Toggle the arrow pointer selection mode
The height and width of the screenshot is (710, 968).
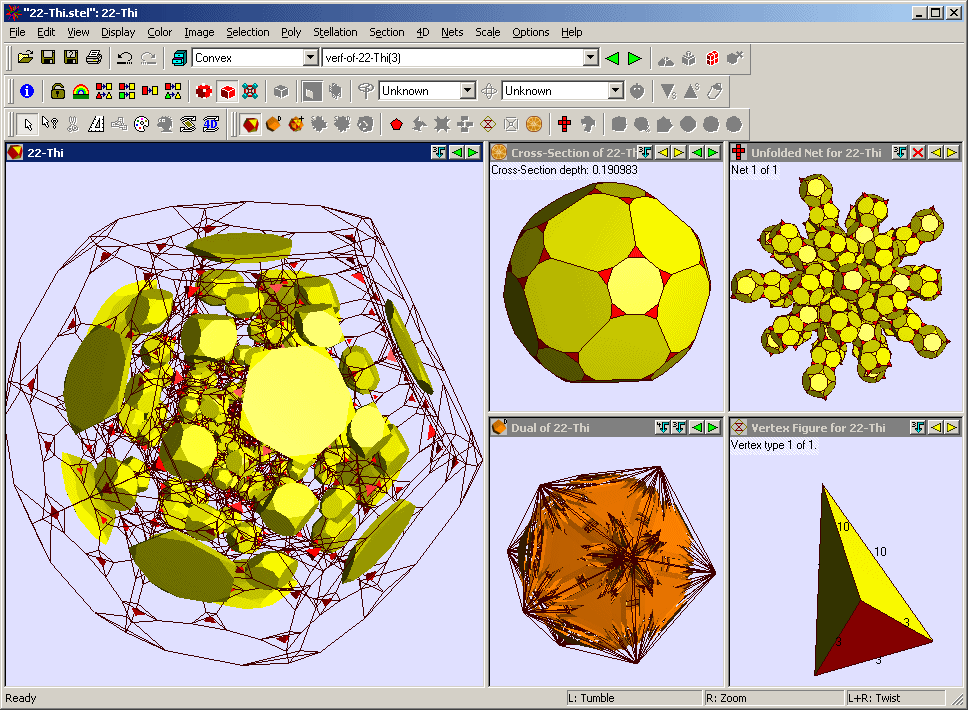[27, 124]
